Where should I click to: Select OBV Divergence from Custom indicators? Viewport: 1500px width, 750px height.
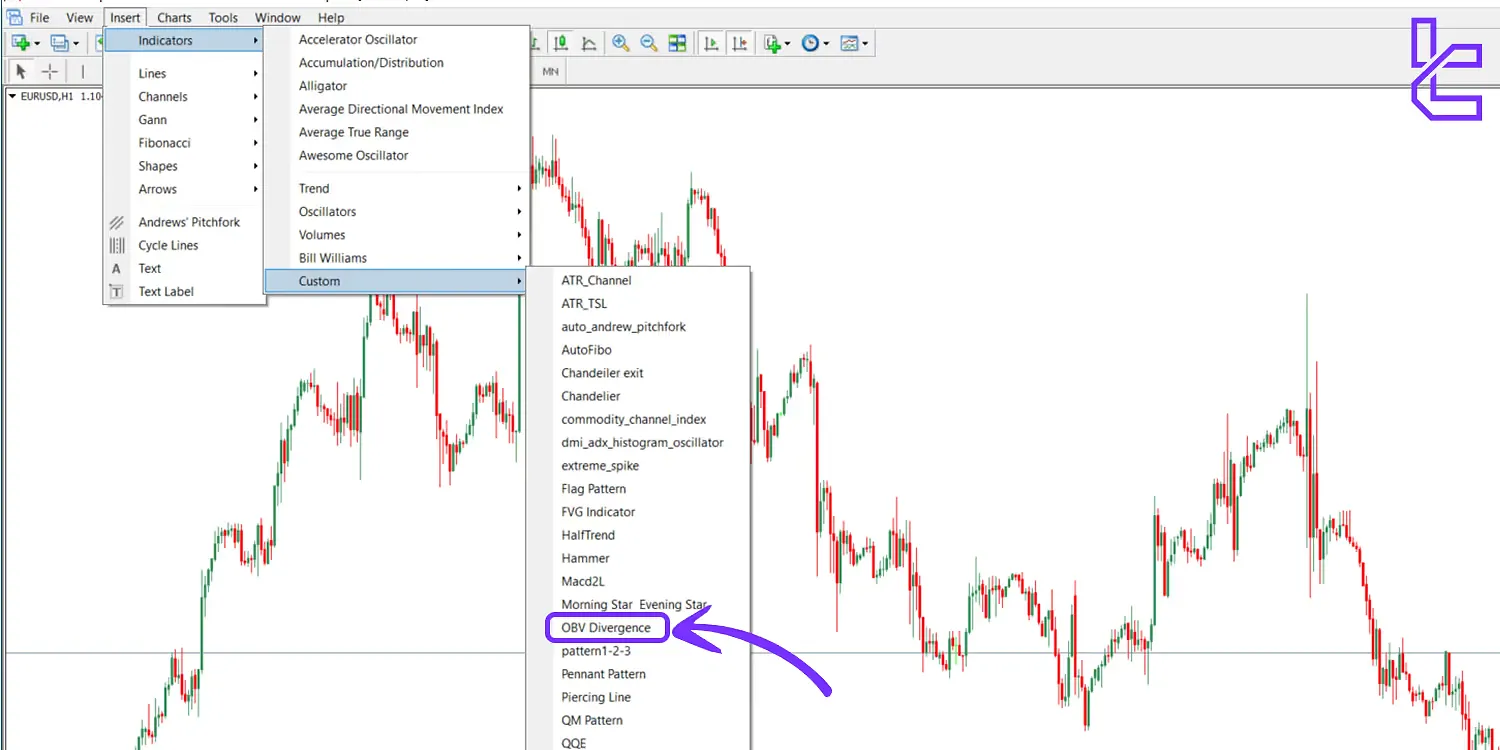coord(604,627)
